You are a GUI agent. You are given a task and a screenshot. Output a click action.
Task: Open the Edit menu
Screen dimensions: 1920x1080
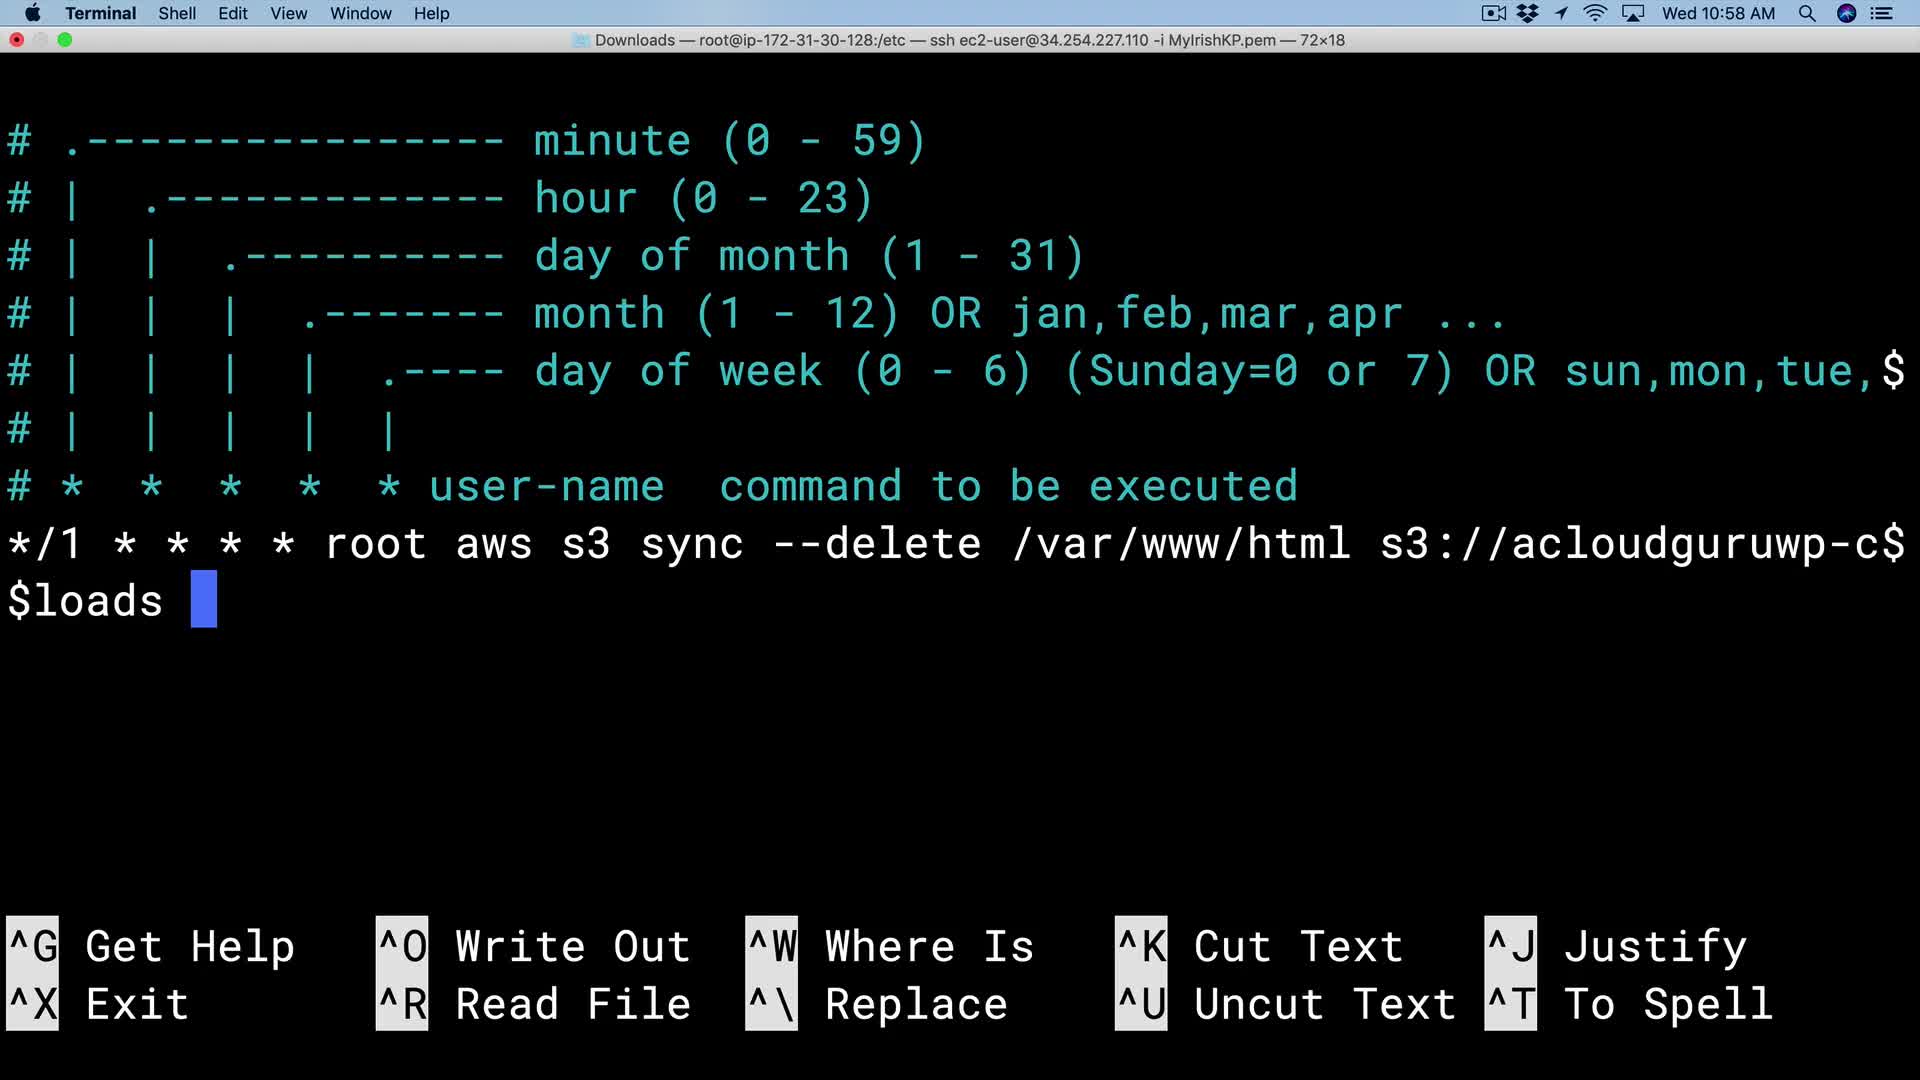click(x=232, y=13)
